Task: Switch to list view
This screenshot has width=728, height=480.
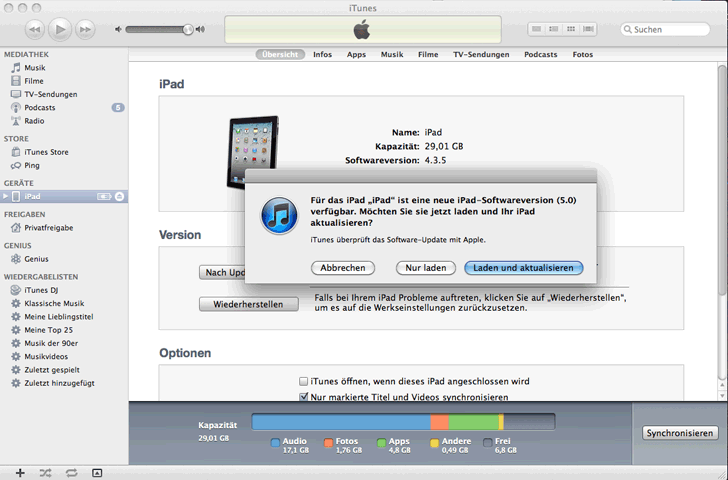Action: 537,29
